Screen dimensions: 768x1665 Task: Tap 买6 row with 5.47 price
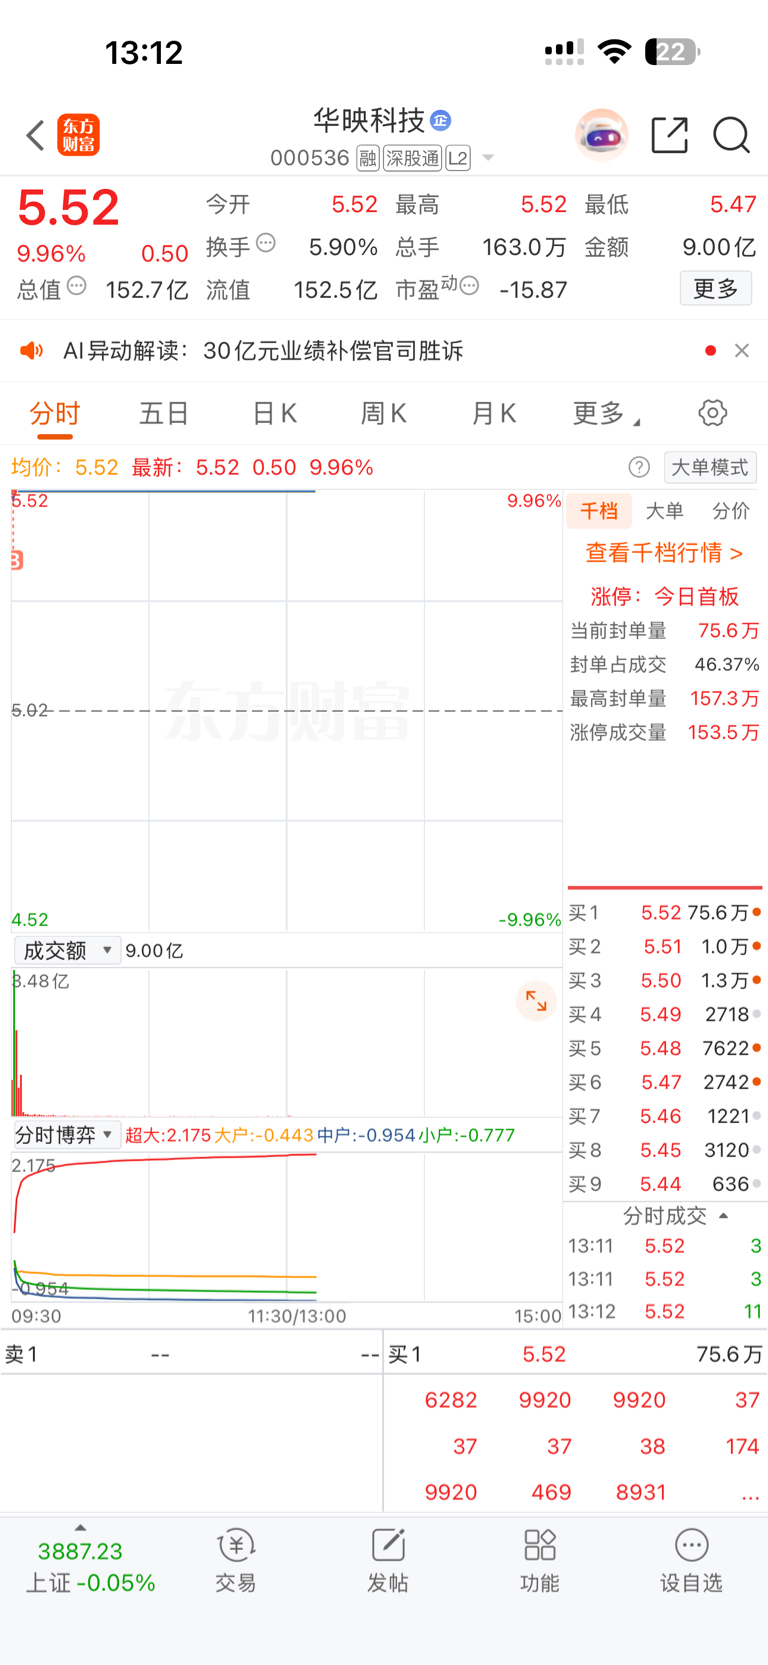(665, 1083)
